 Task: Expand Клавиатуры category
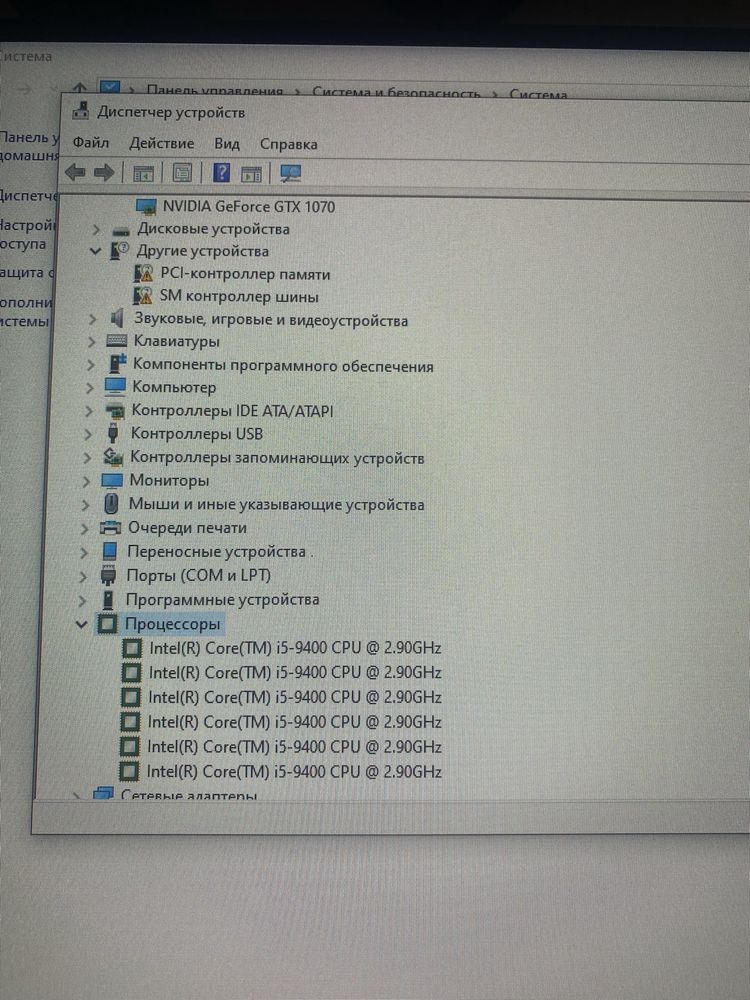(x=91, y=342)
